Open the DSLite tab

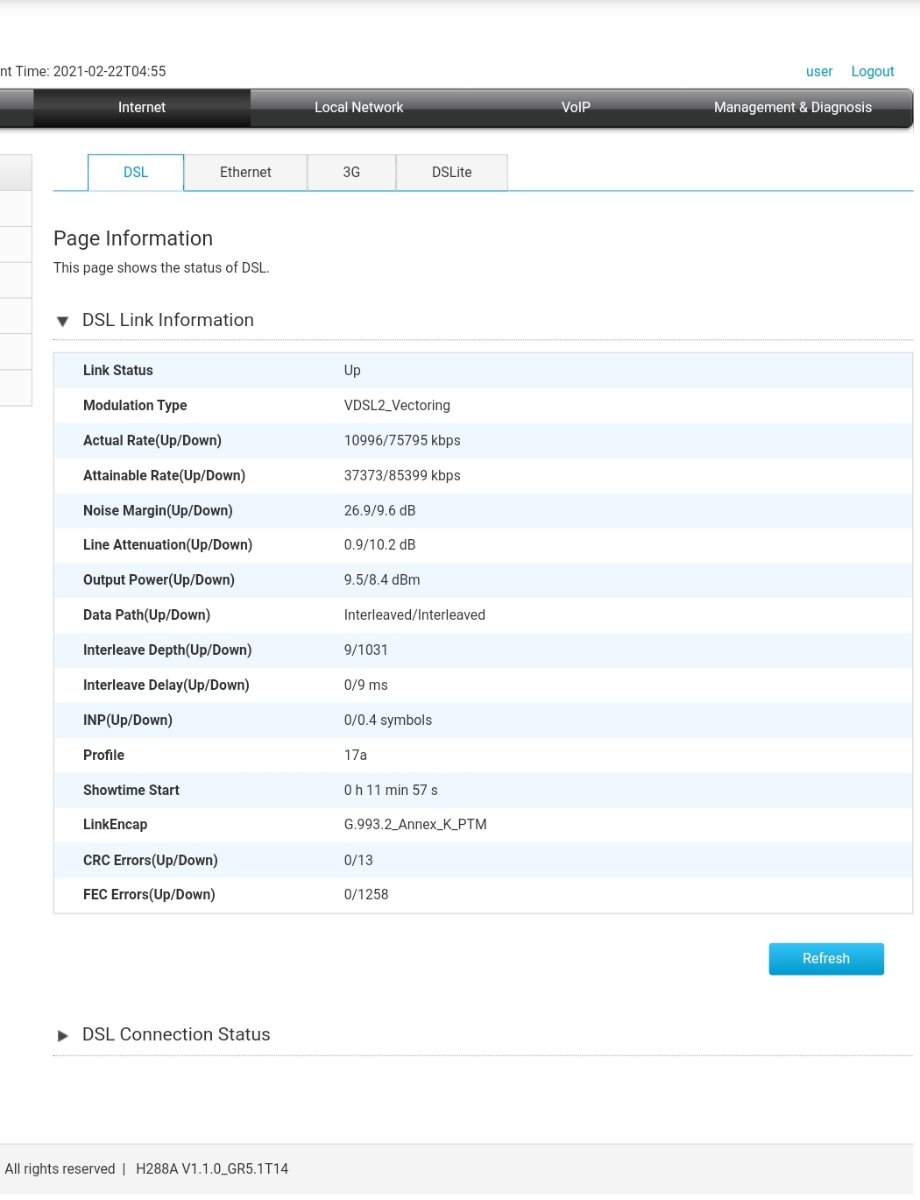tap(452, 172)
